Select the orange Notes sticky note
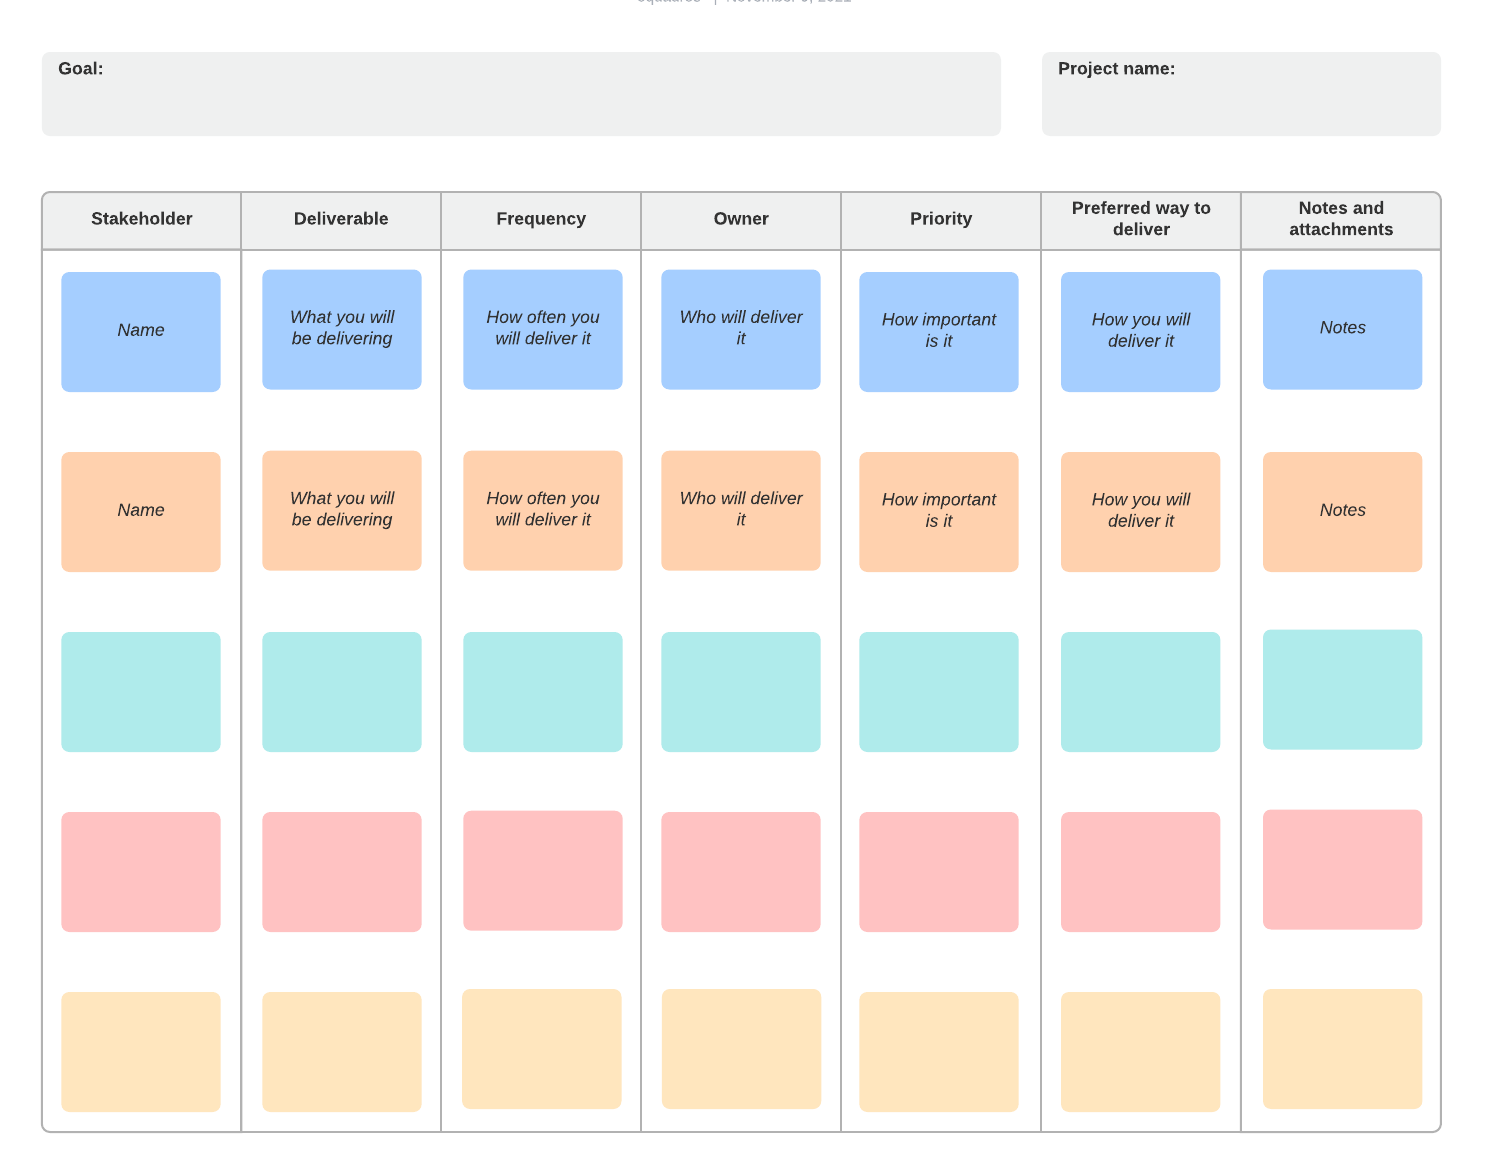This screenshot has width=1485, height=1173. pos(1342,511)
